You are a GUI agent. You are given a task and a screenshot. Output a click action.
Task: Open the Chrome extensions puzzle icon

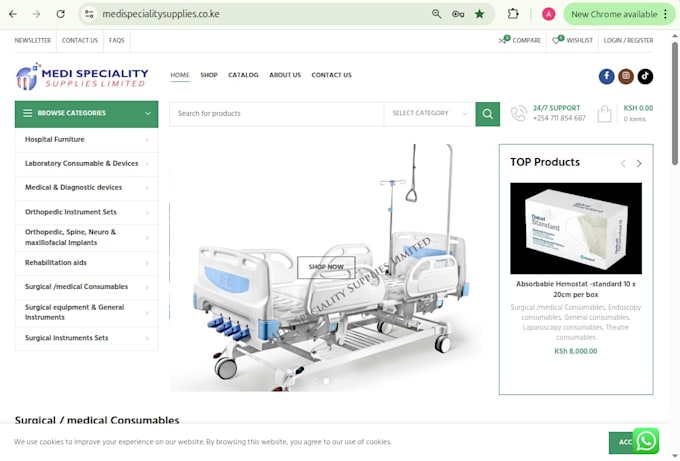(x=513, y=14)
